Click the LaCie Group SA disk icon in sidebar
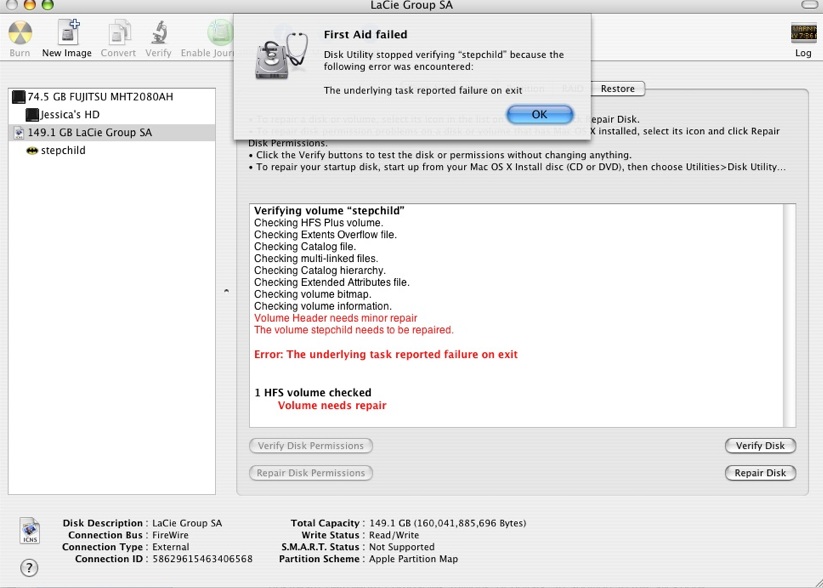This screenshot has width=823, height=588. click(19, 132)
